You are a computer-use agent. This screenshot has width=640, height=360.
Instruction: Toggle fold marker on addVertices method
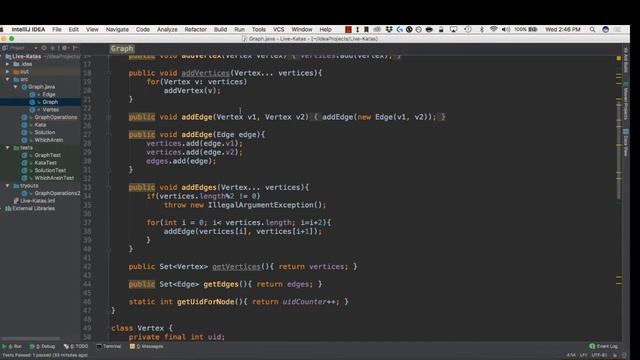tap(109, 73)
